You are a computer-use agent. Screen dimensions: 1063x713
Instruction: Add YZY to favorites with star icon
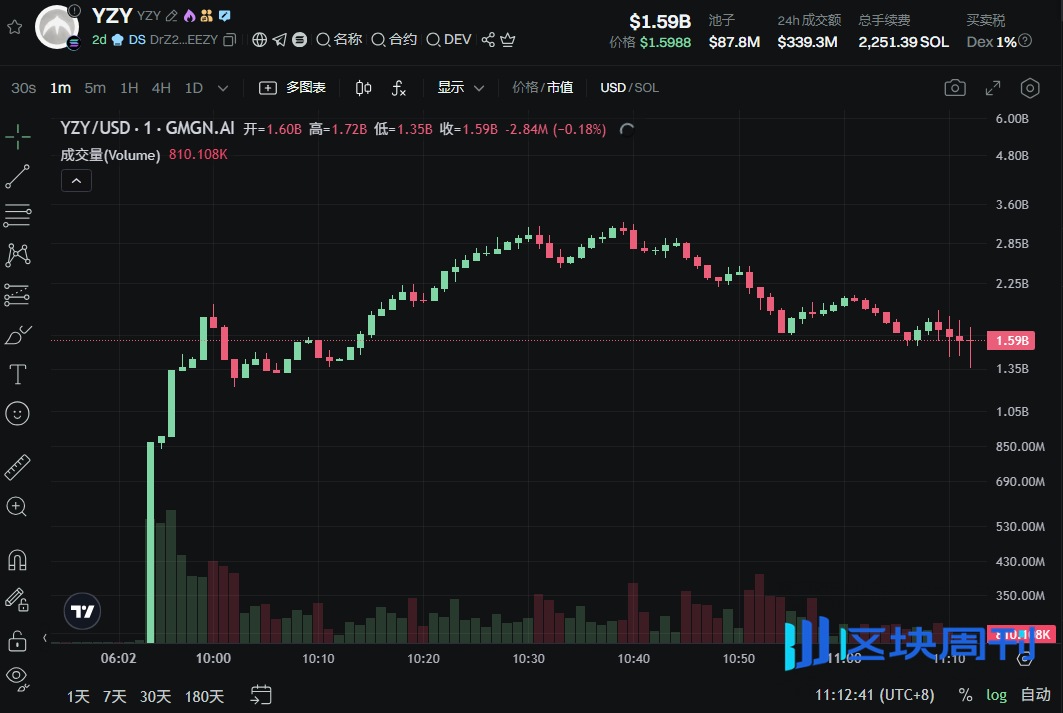coord(15,27)
